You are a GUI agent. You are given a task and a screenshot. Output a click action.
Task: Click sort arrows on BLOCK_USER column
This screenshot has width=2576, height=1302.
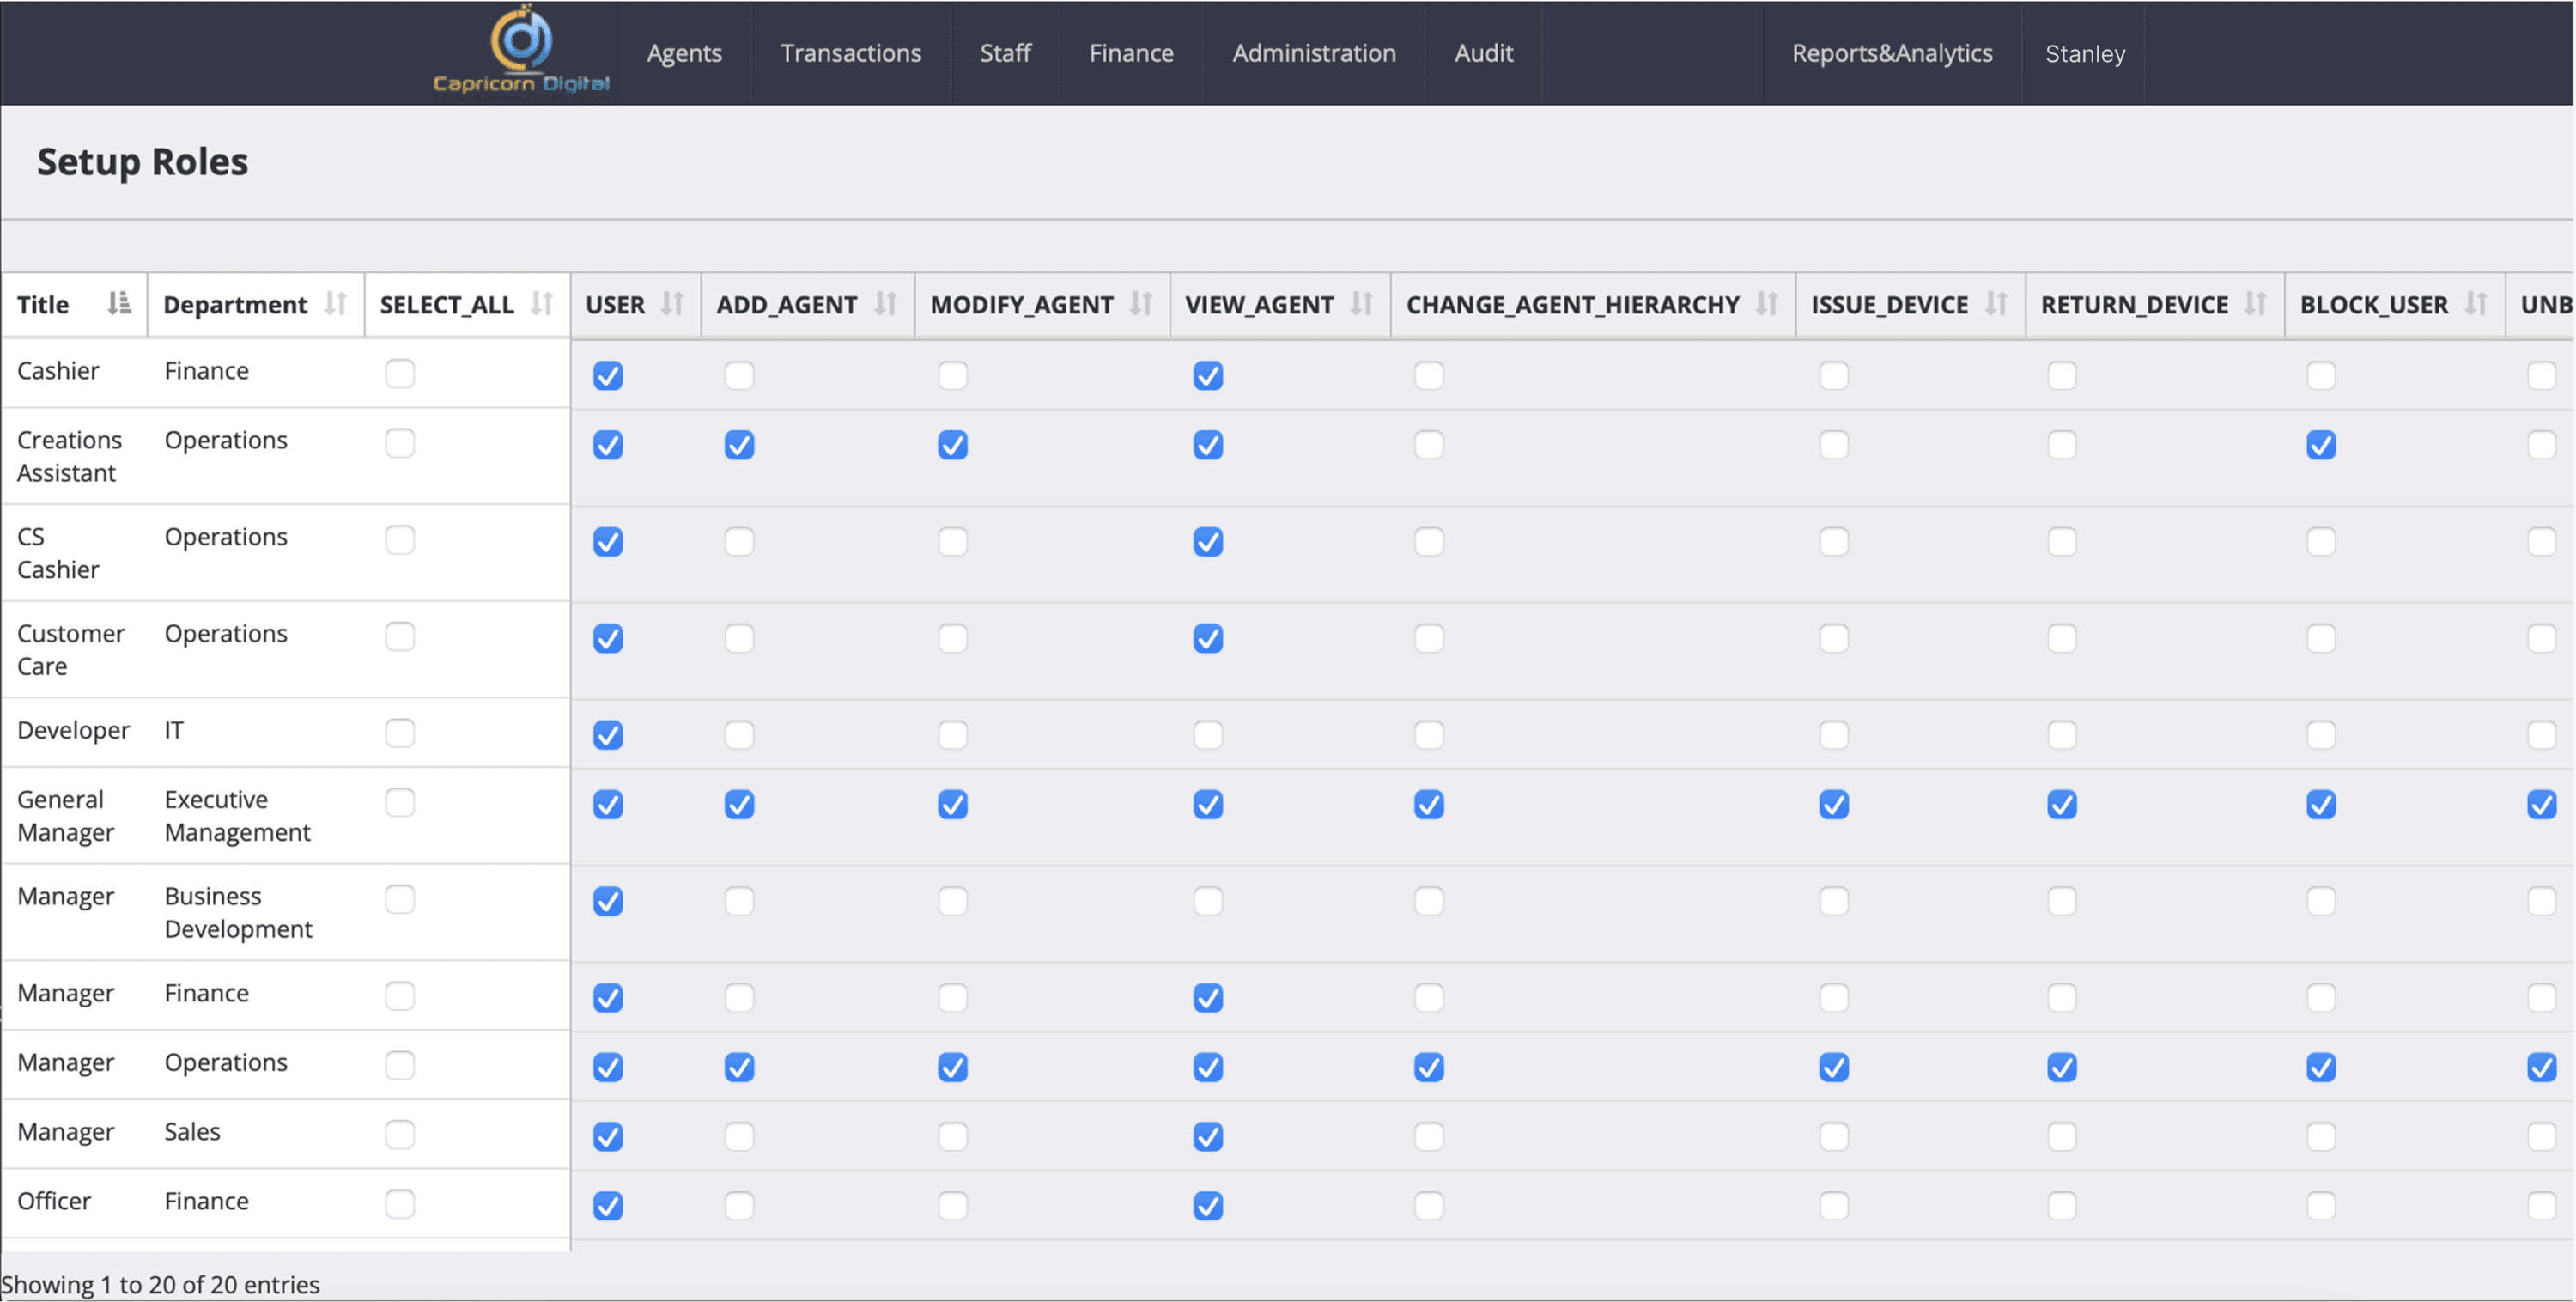click(2476, 304)
